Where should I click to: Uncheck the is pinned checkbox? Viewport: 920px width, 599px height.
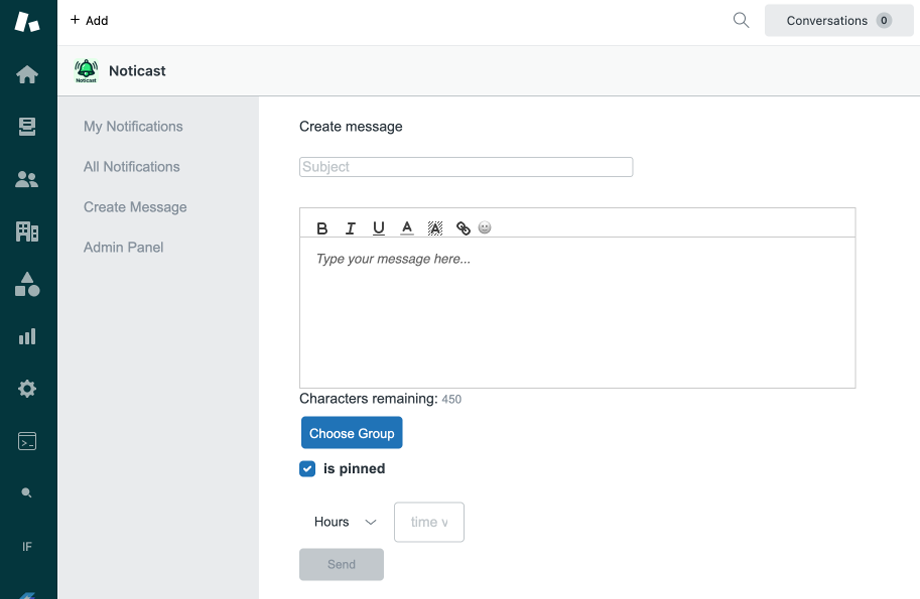point(307,468)
